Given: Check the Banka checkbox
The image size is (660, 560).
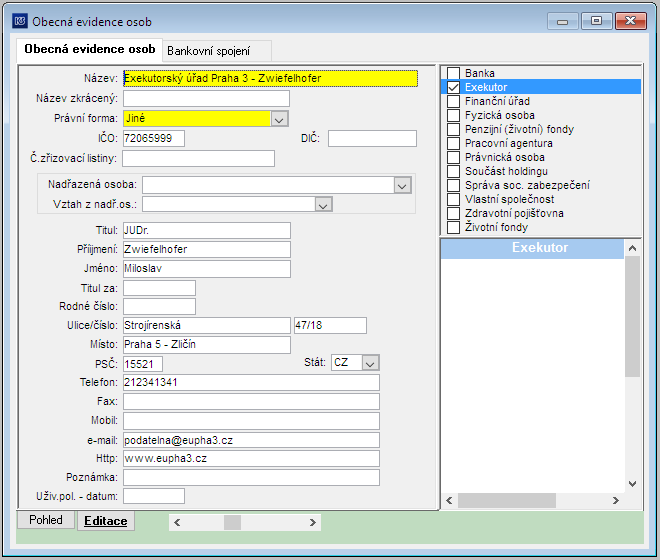Looking at the screenshot, I should click(453, 73).
